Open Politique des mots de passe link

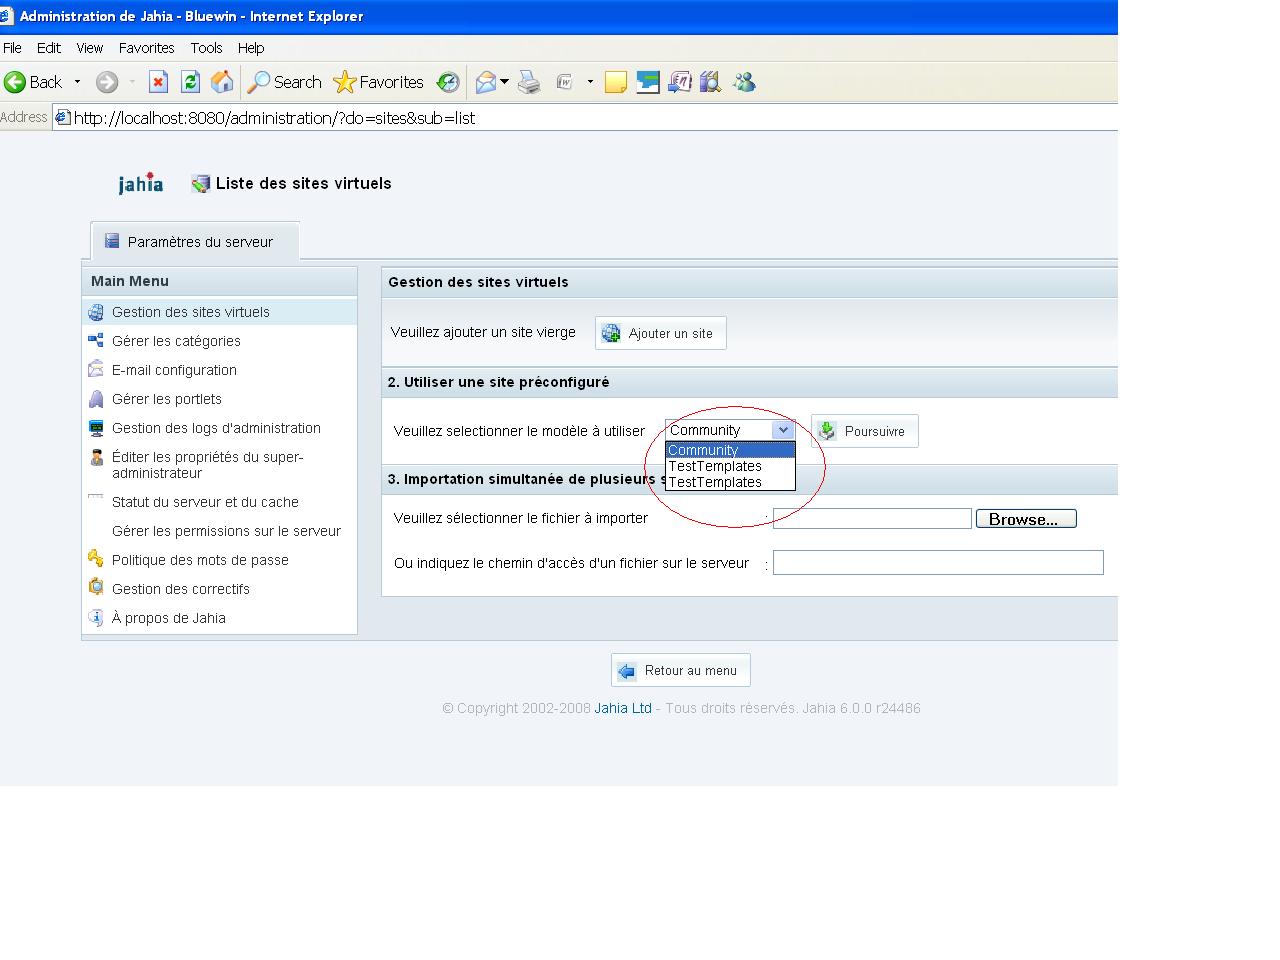pos(200,560)
